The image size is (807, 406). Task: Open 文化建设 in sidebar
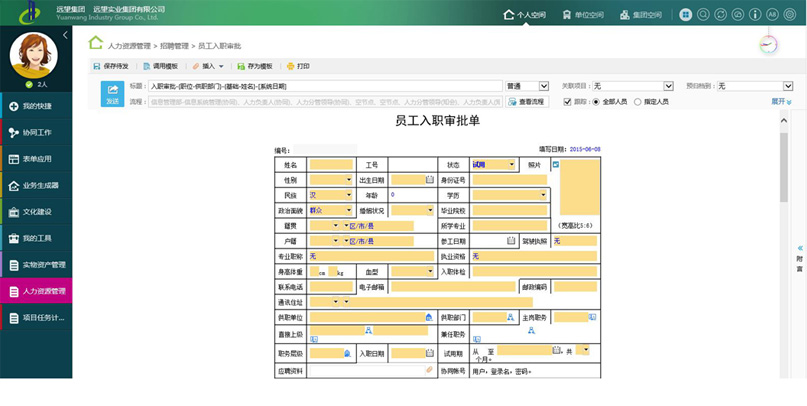[x=36, y=211]
